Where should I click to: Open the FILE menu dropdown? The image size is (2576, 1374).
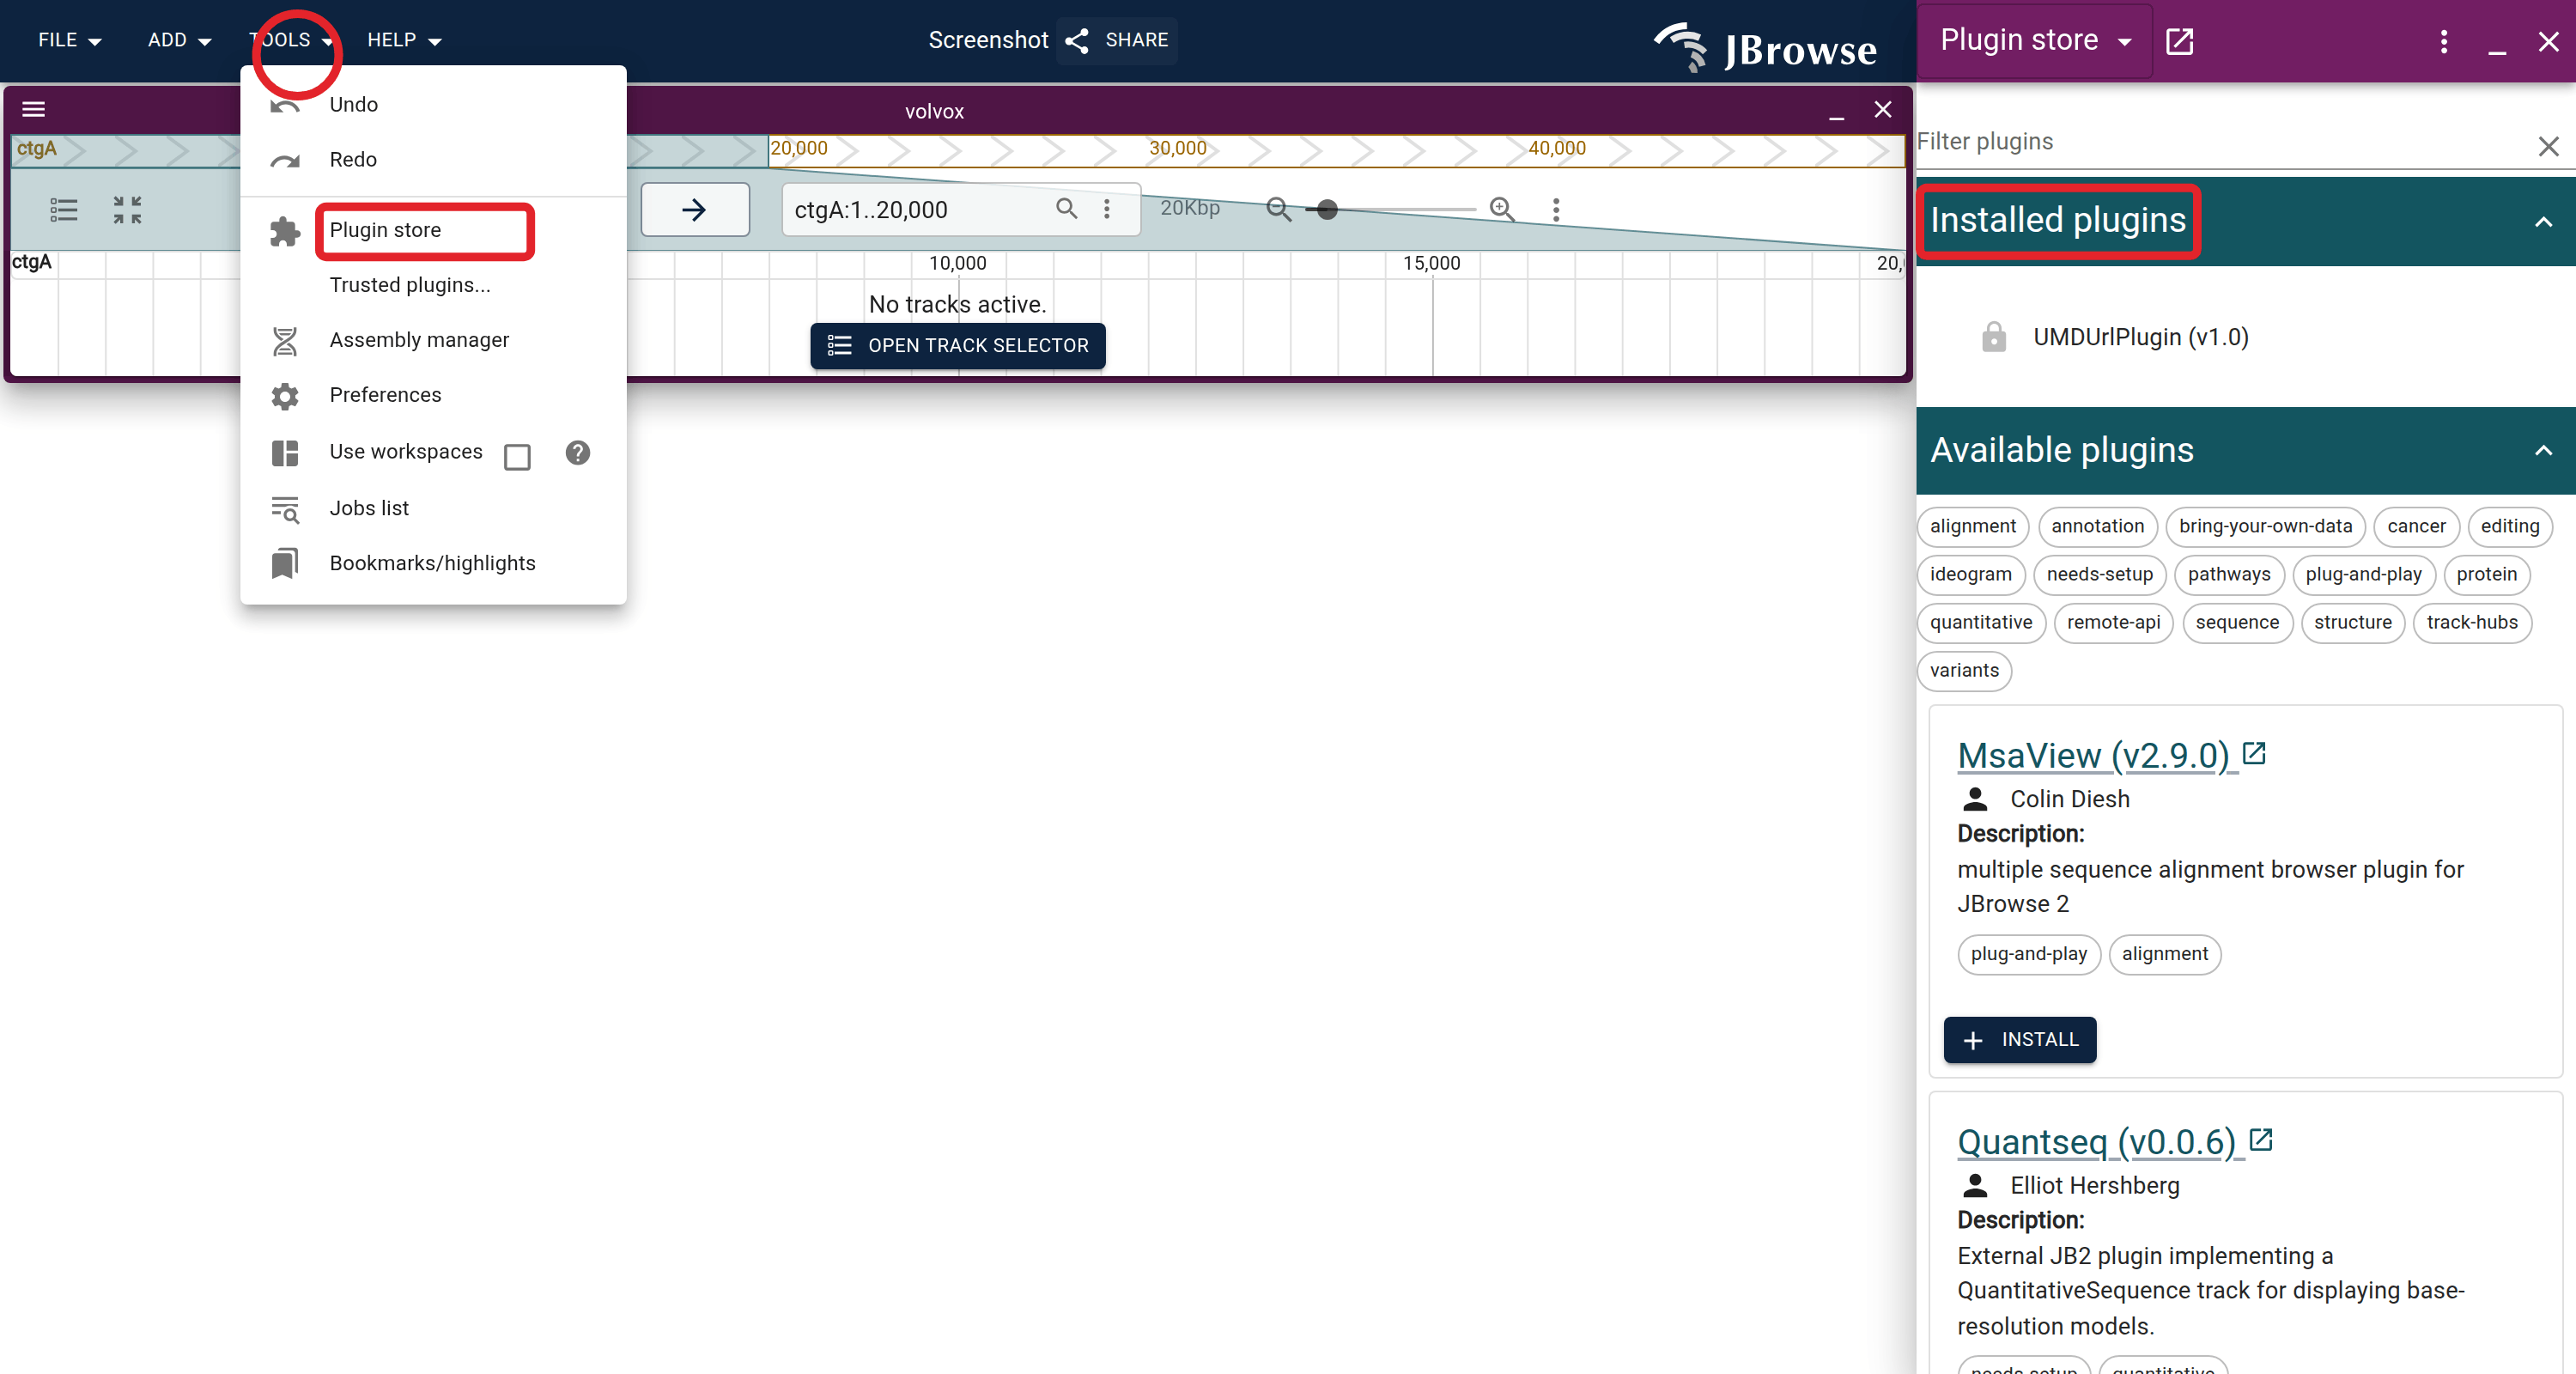coord(70,40)
